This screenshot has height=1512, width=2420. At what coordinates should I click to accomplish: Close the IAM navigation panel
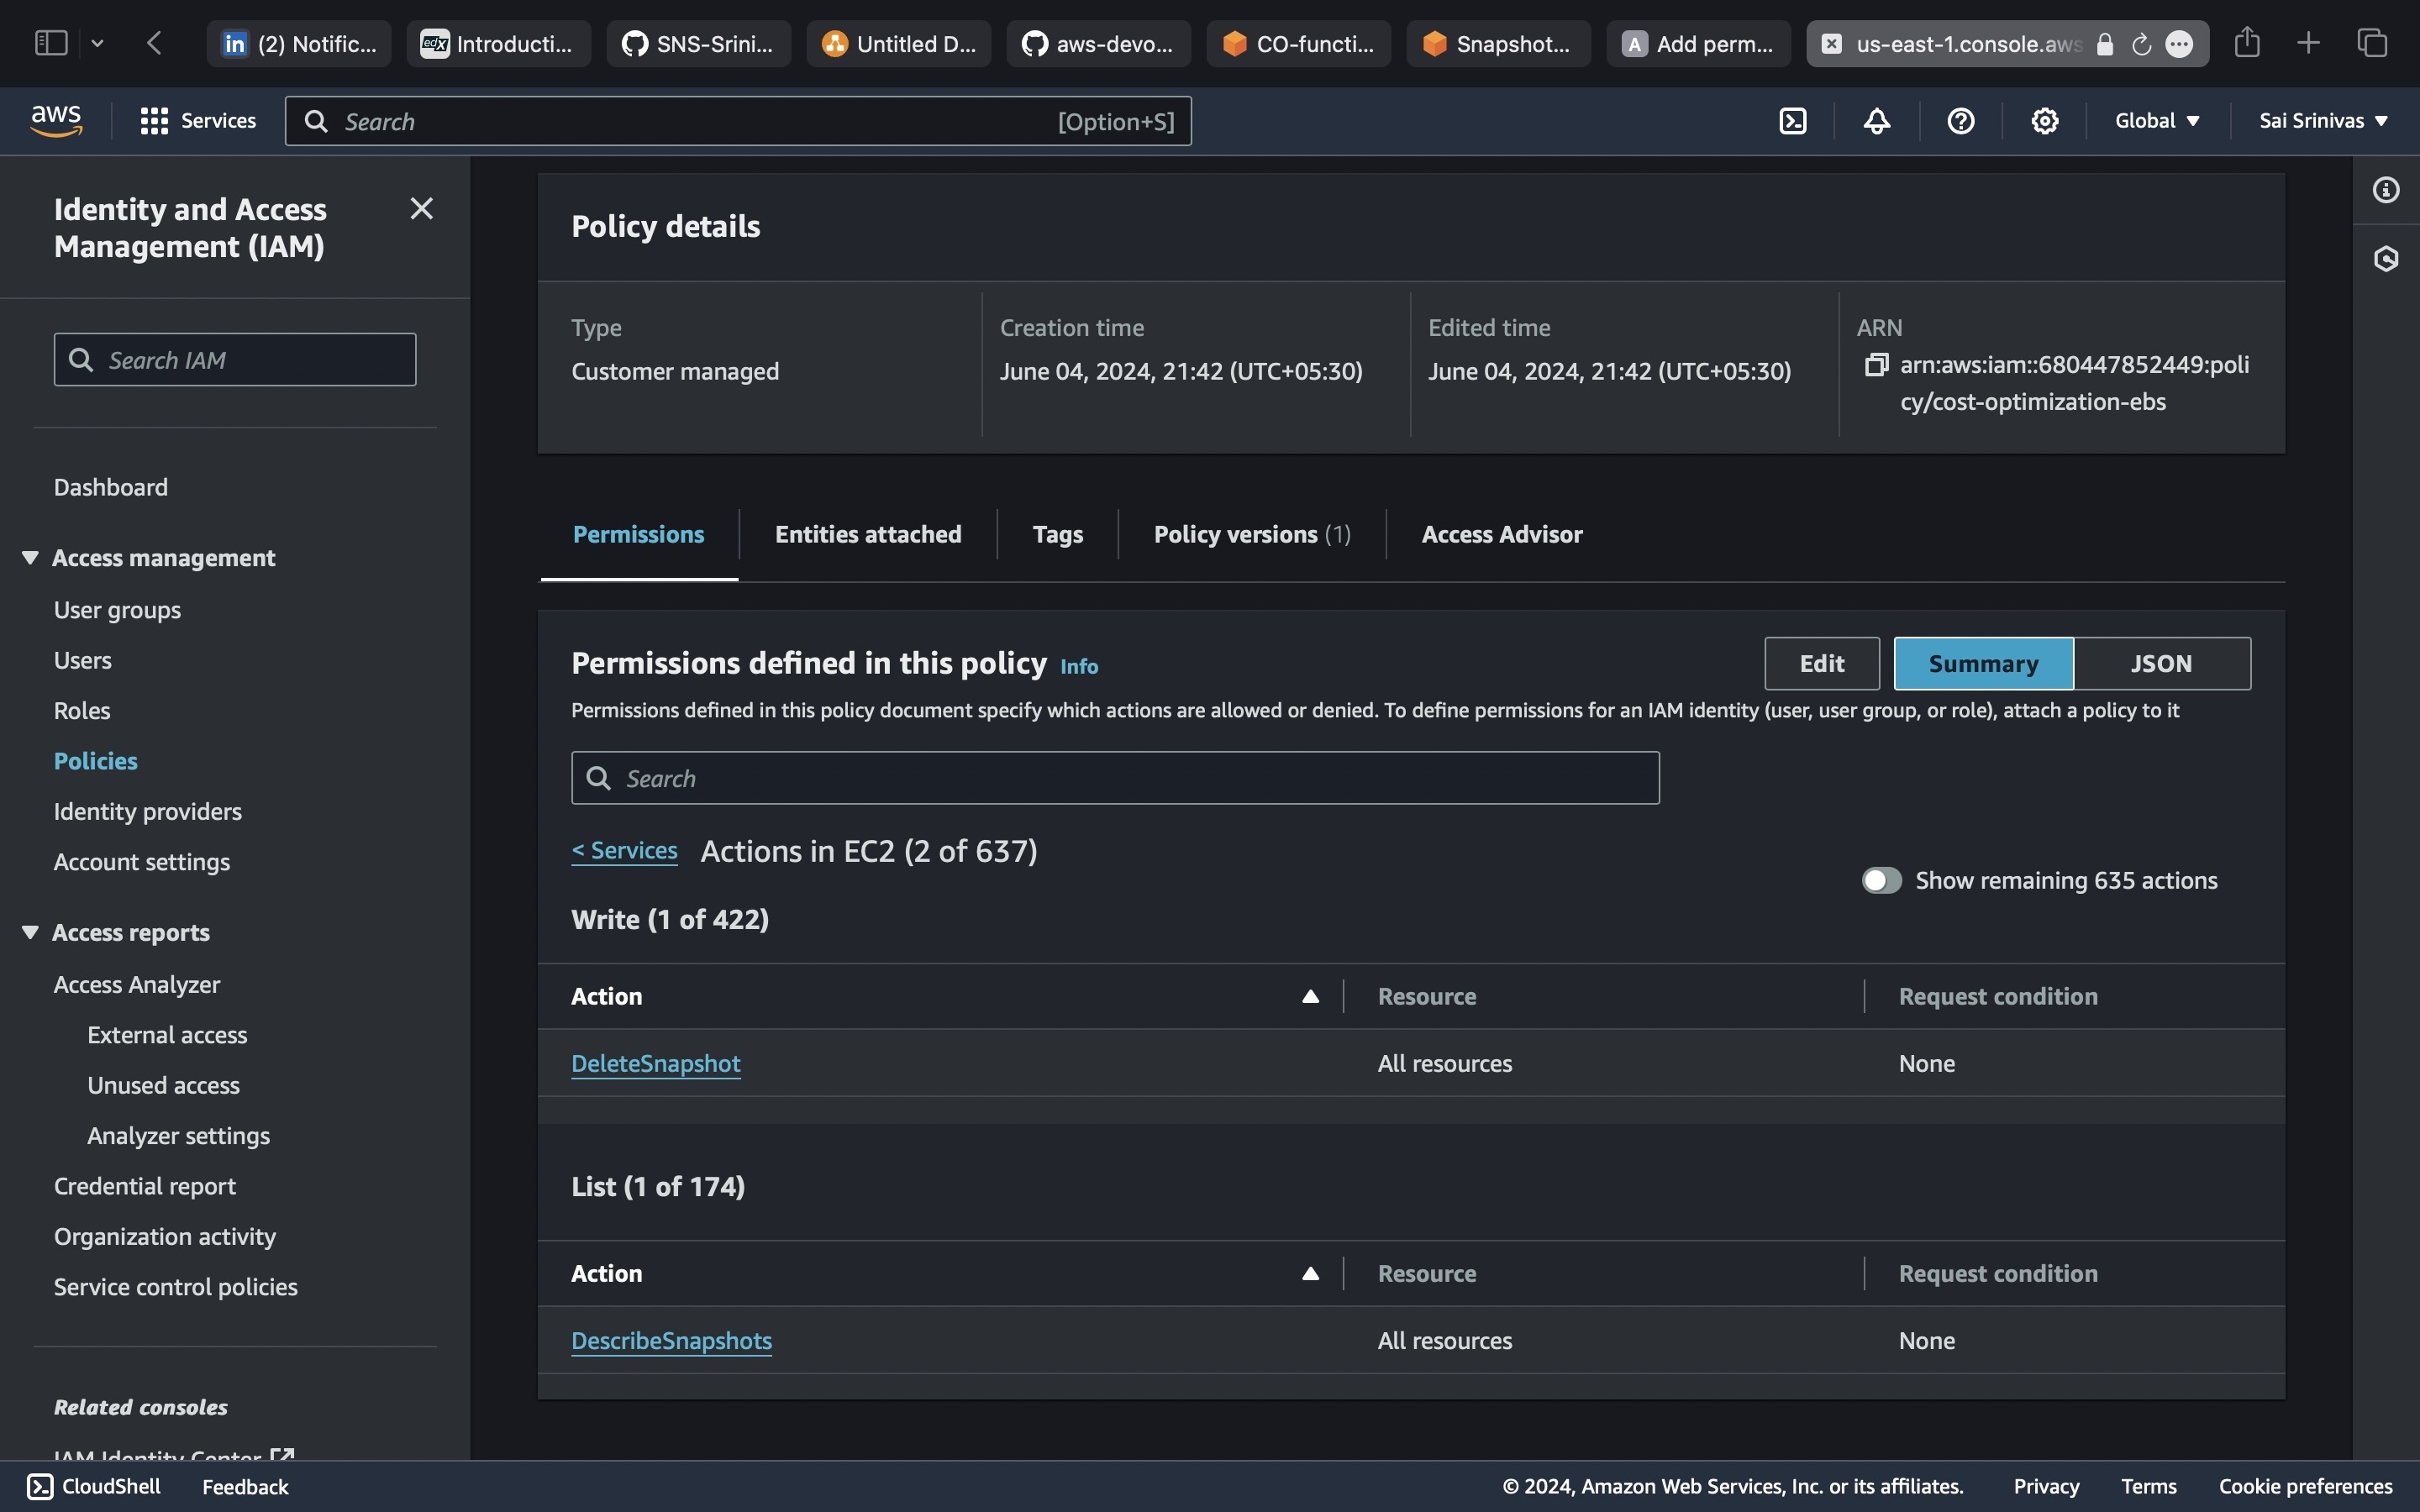click(422, 208)
